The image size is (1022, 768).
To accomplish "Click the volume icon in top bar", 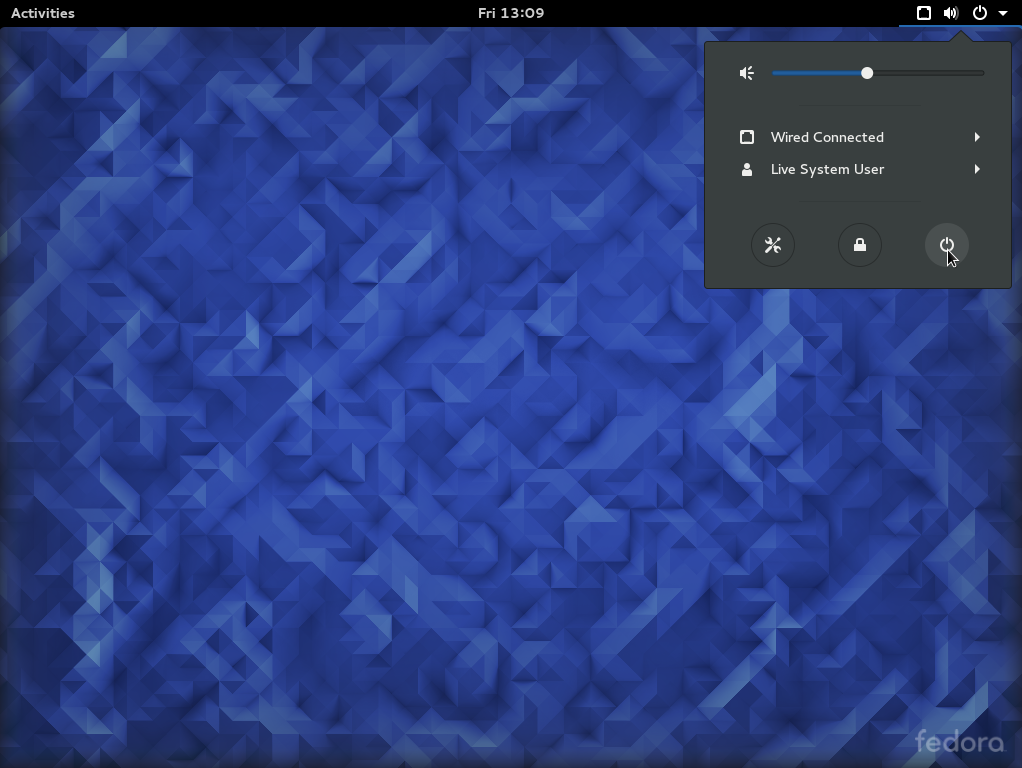I will (x=951, y=13).
